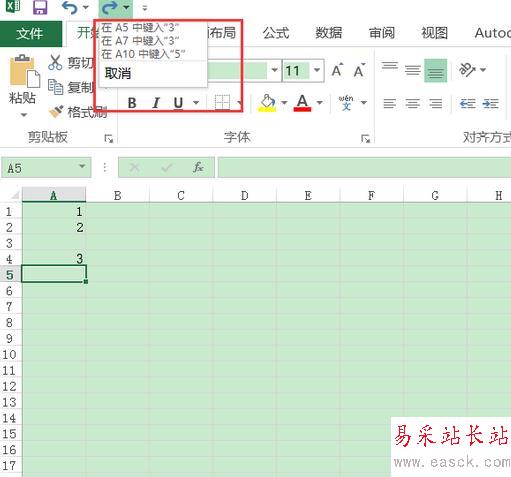
Task: Click cell A2 containing 2
Action: click(54, 227)
